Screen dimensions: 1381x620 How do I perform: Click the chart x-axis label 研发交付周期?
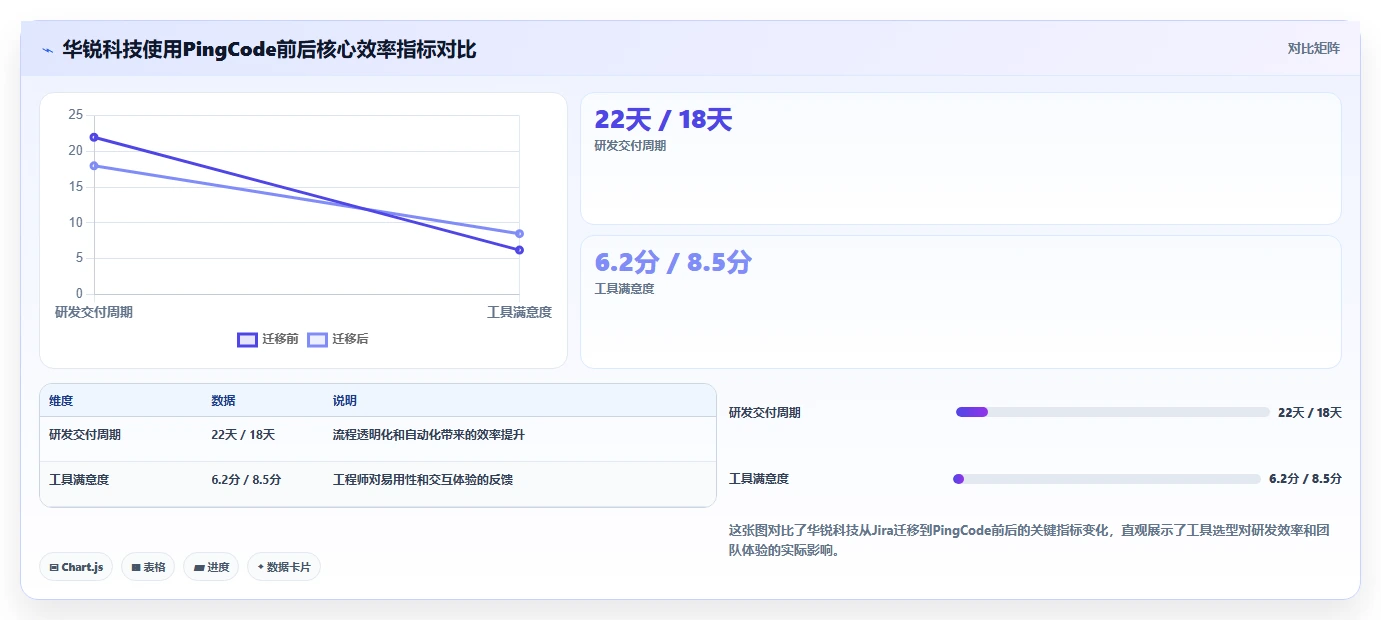point(94,312)
